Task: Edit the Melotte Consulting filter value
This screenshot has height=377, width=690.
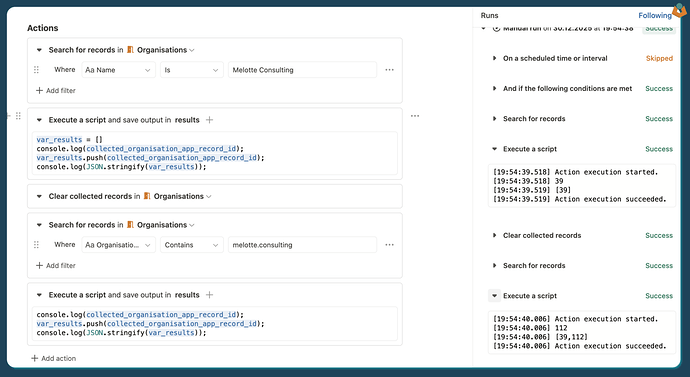Action: tap(302, 70)
